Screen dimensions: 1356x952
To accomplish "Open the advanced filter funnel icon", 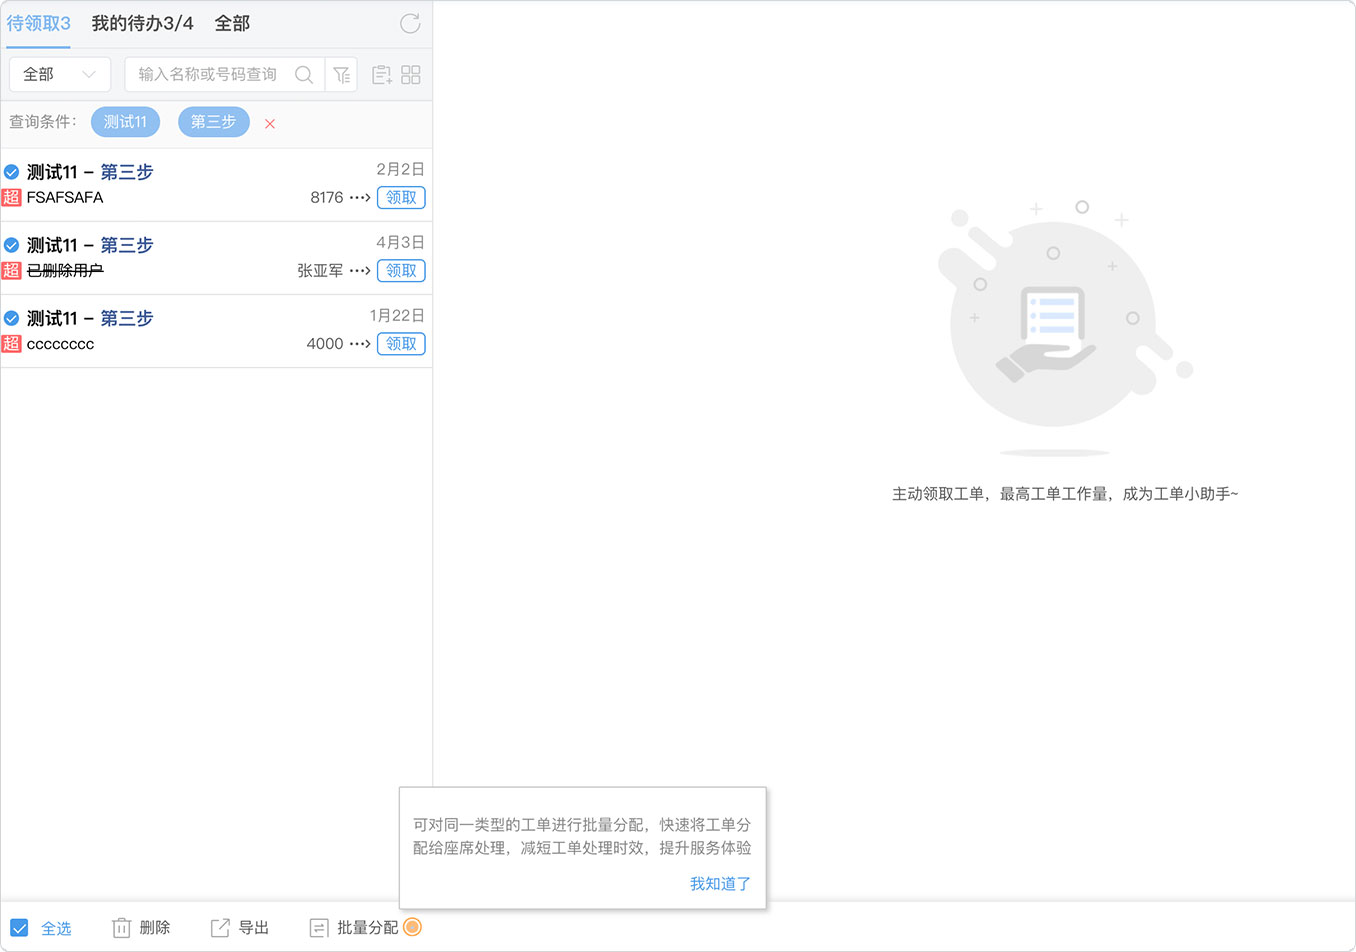I will 342,75.
